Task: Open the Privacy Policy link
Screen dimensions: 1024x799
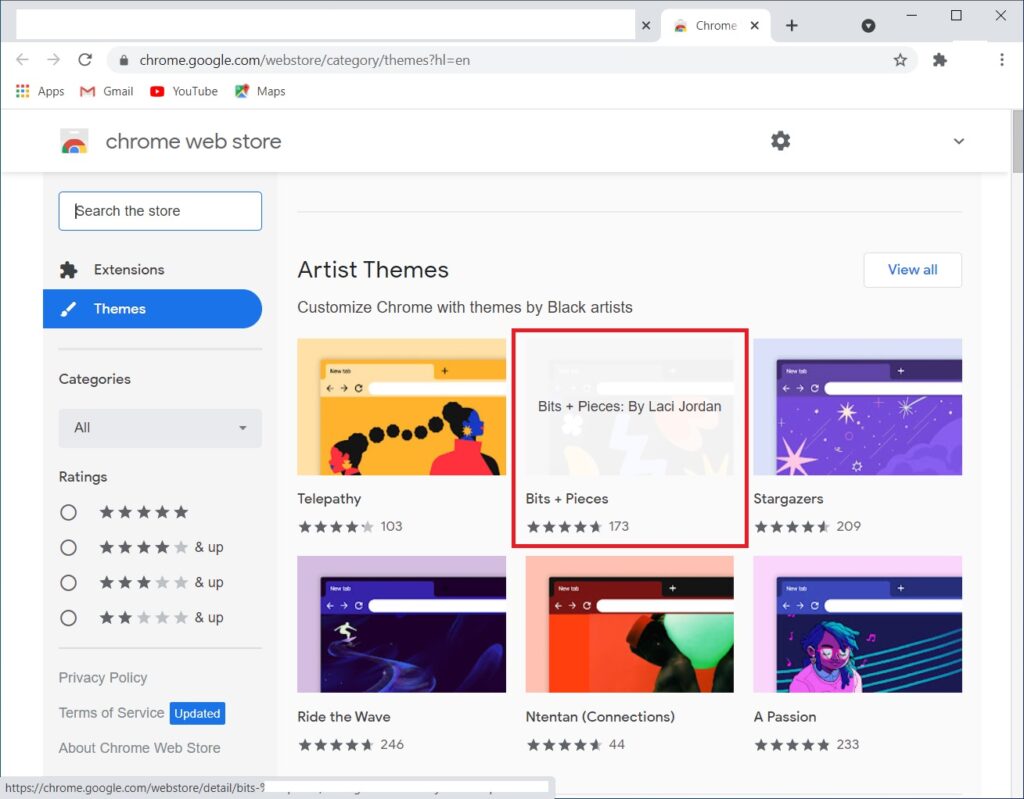Action: [x=103, y=677]
